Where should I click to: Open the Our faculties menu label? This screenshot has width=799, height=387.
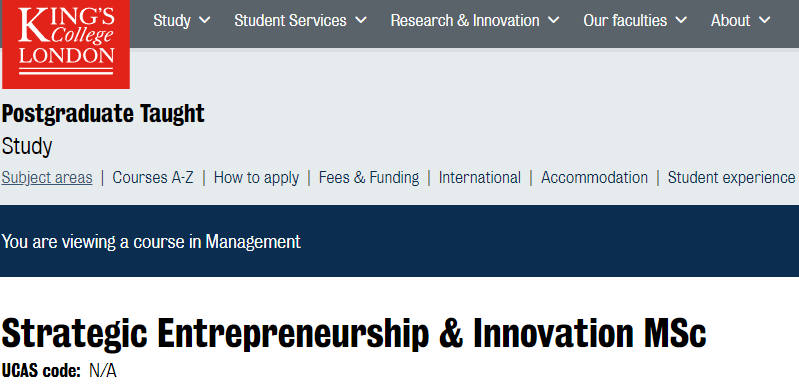pyautogui.click(x=625, y=20)
